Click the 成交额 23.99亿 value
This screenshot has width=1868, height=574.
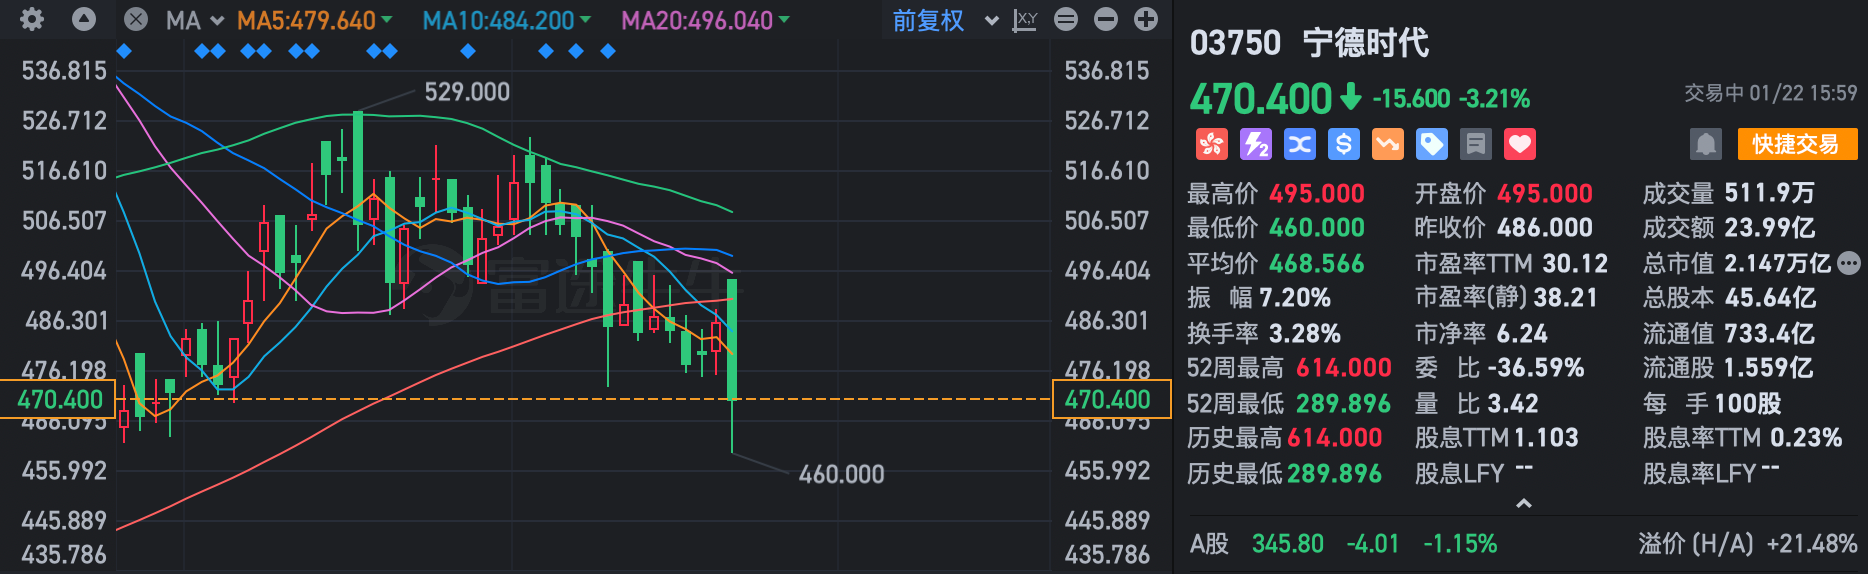tap(1770, 228)
